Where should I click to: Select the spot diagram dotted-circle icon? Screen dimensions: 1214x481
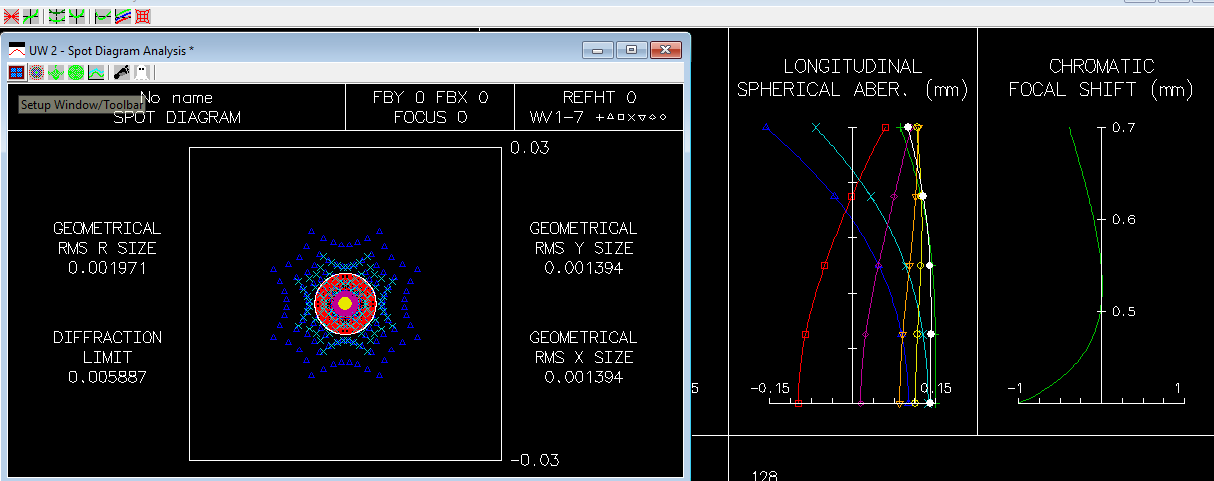coord(36,72)
